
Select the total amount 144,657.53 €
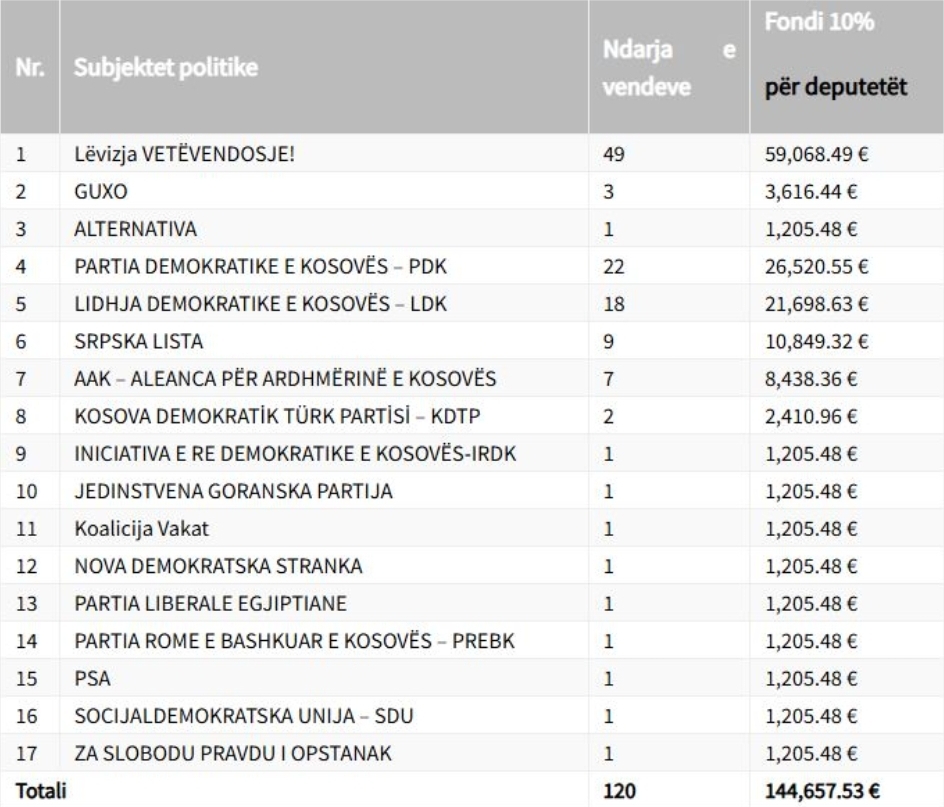click(822, 791)
